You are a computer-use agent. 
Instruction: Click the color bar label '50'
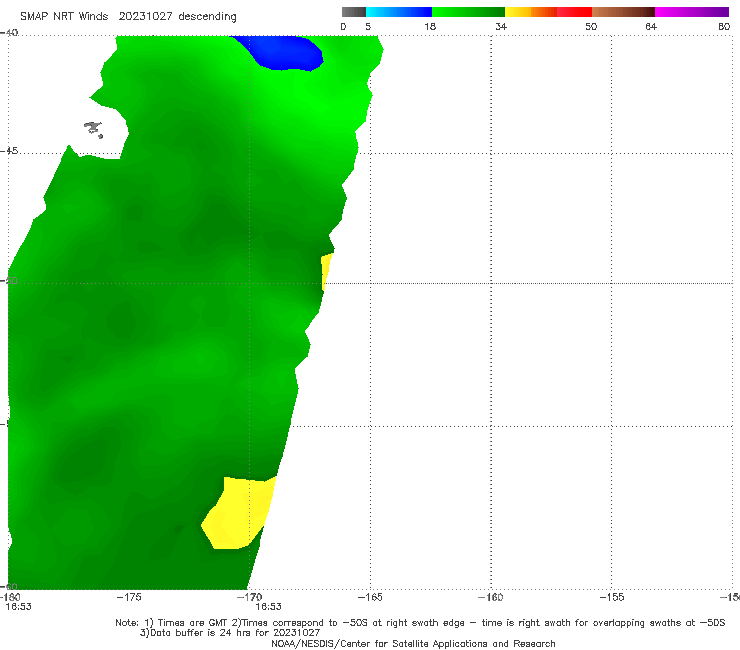point(591,26)
